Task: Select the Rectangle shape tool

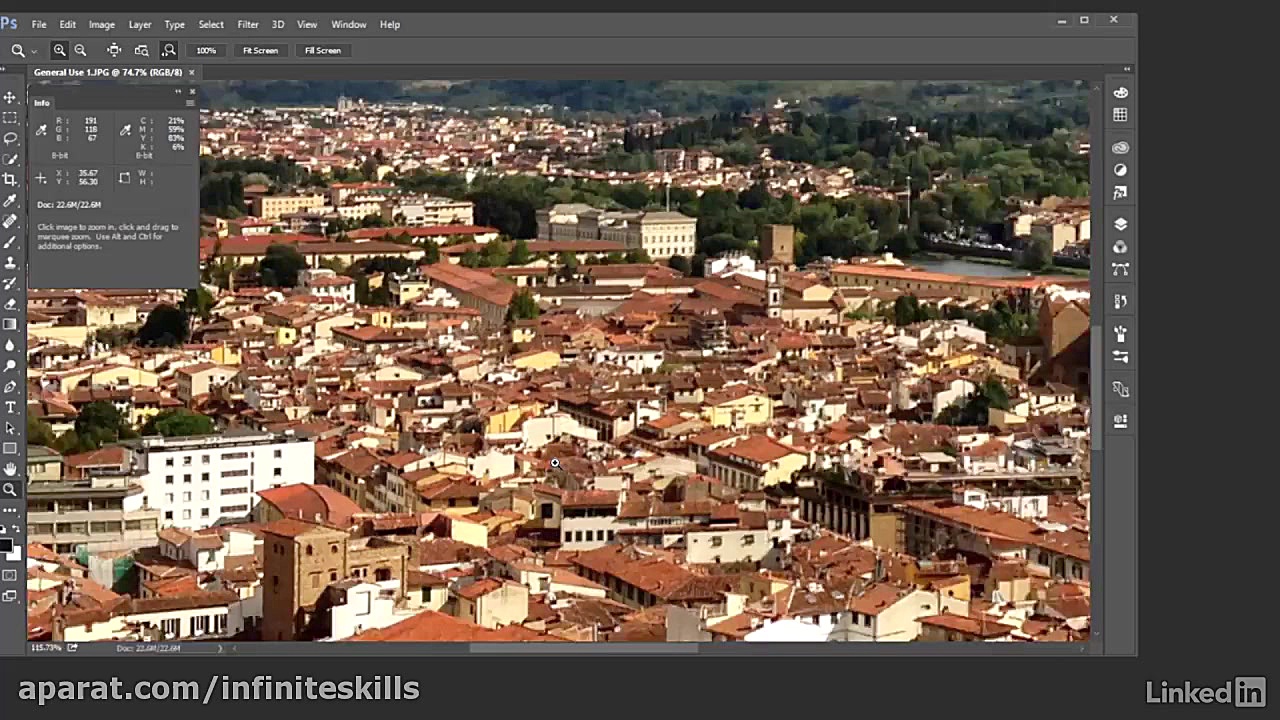Action: point(10,449)
